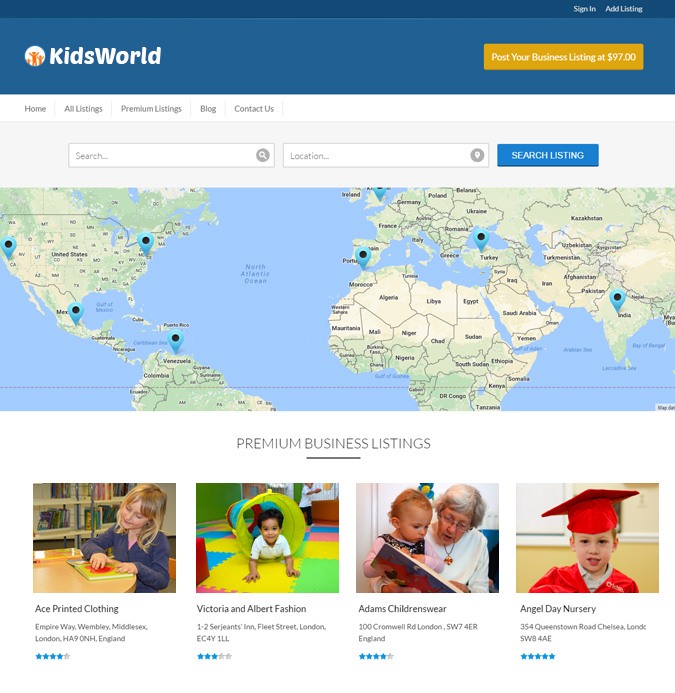The height and width of the screenshot is (693, 675).
Task: Click the 354 Queenstown Road Chelsea address
Action: coord(583,632)
